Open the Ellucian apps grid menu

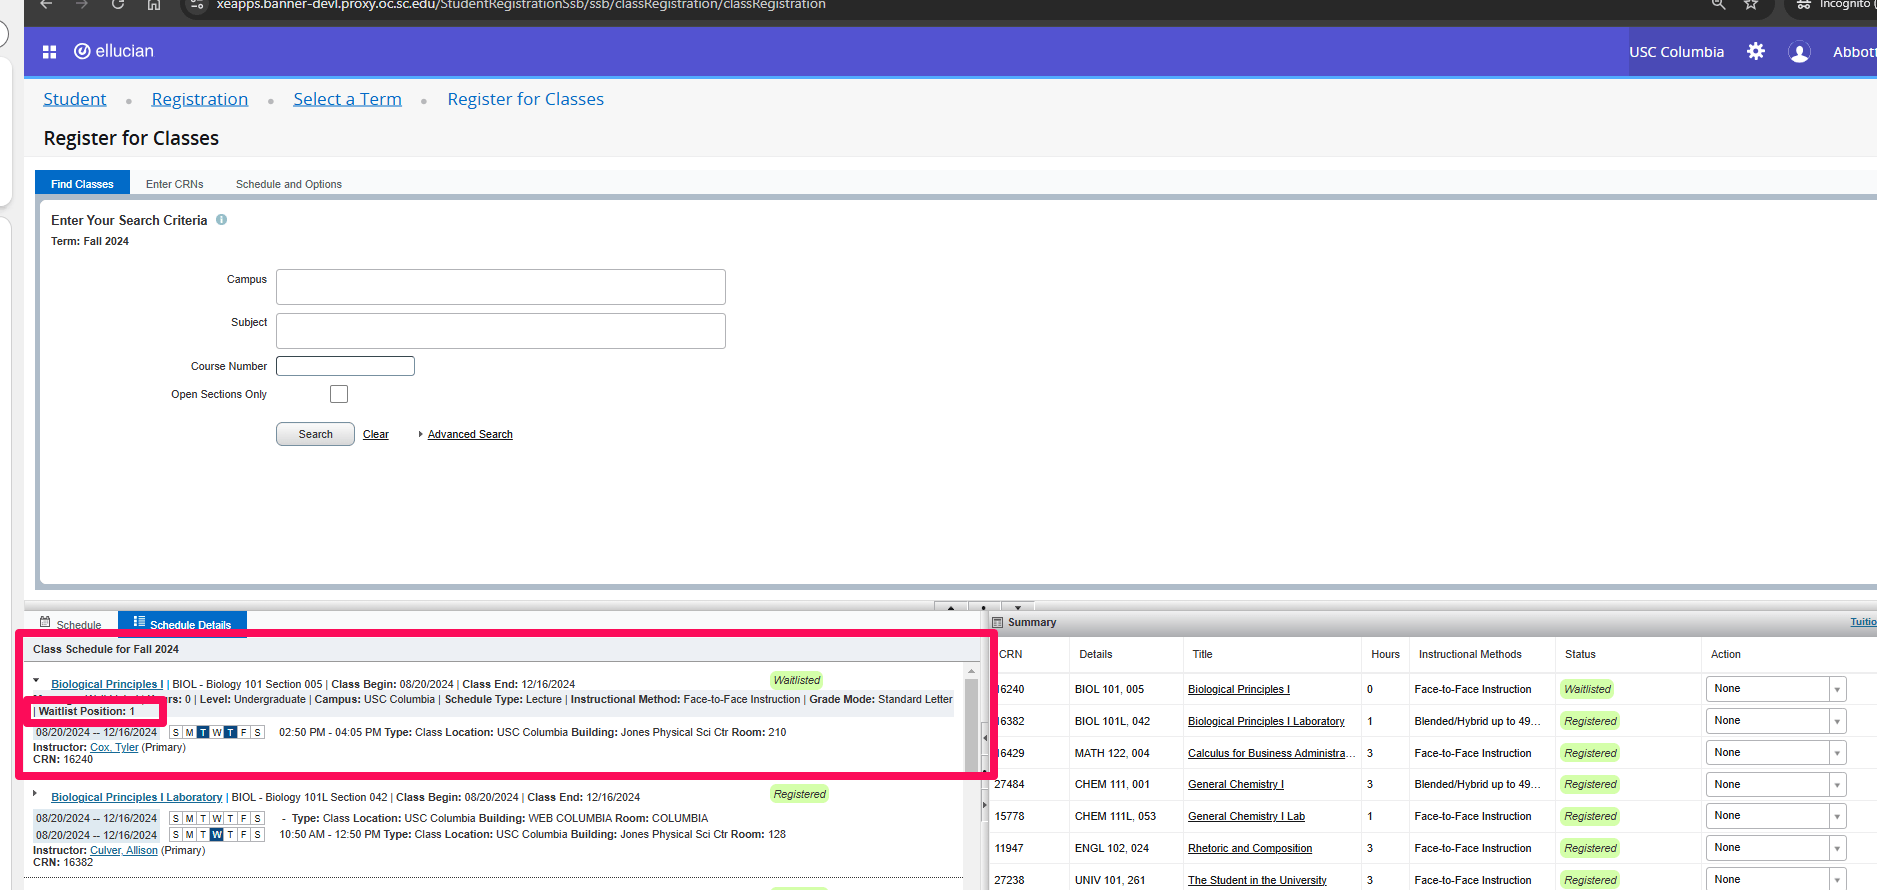pyautogui.click(x=49, y=52)
